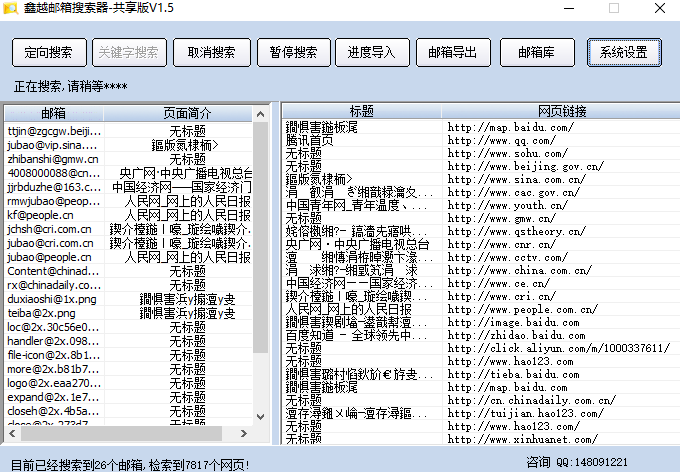Click horizontal scrollbar left arrow
680x472 pixels.
pos(12,433)
